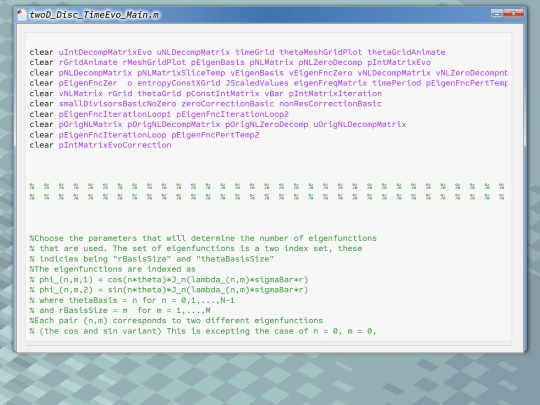Click the phi_(n,m,2) sine definition comment

click(x=169, y=290)
